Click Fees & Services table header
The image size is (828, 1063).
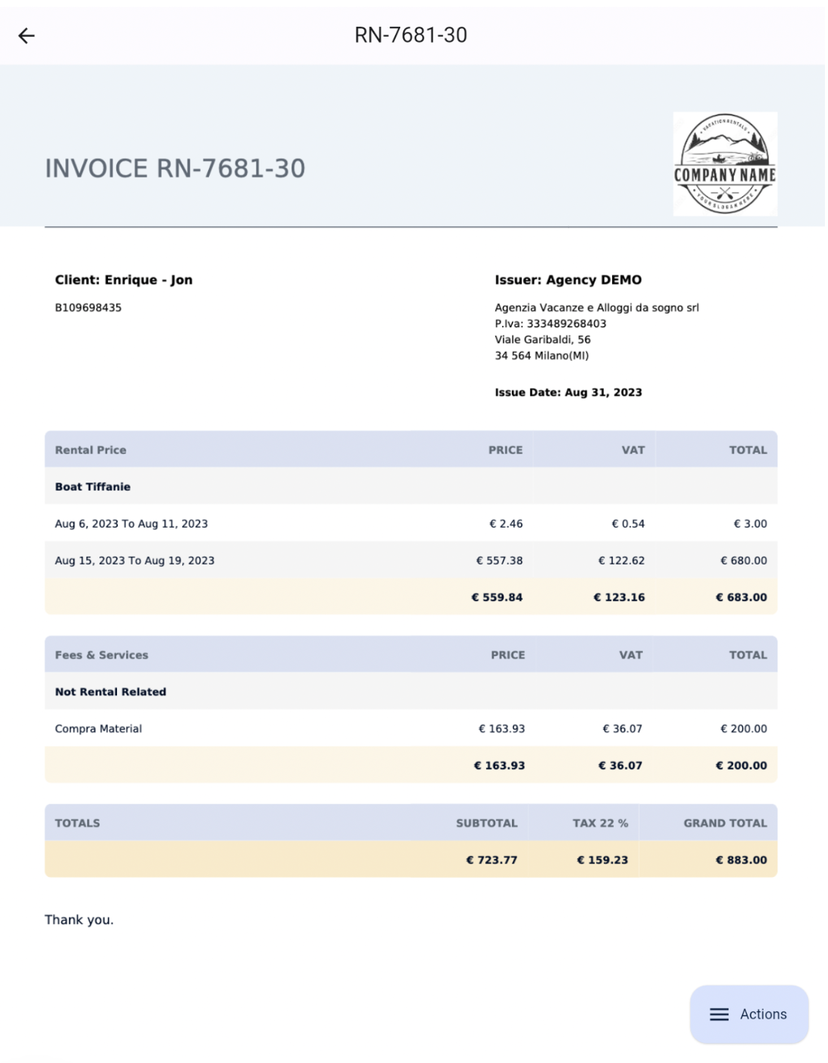pyautogui.click(x=411, y=655)
